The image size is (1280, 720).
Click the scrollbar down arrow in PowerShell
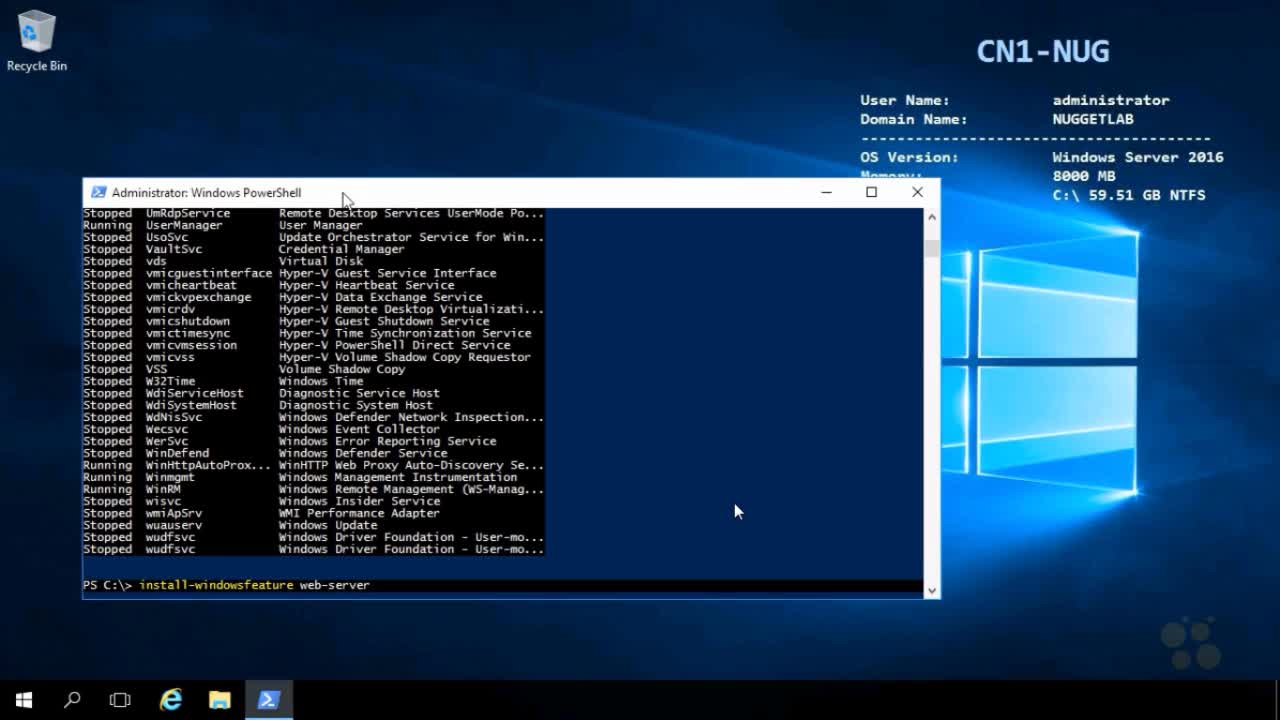932,590
